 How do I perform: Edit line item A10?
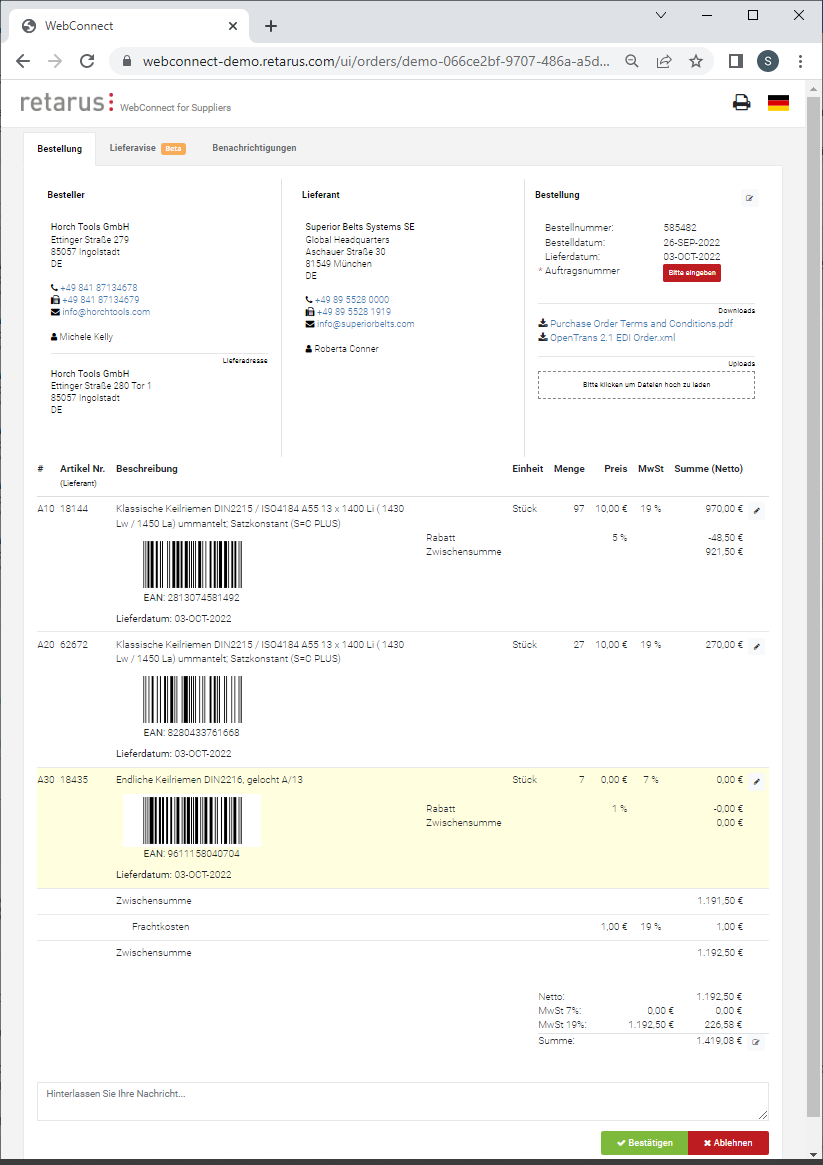tap(756, 510)
